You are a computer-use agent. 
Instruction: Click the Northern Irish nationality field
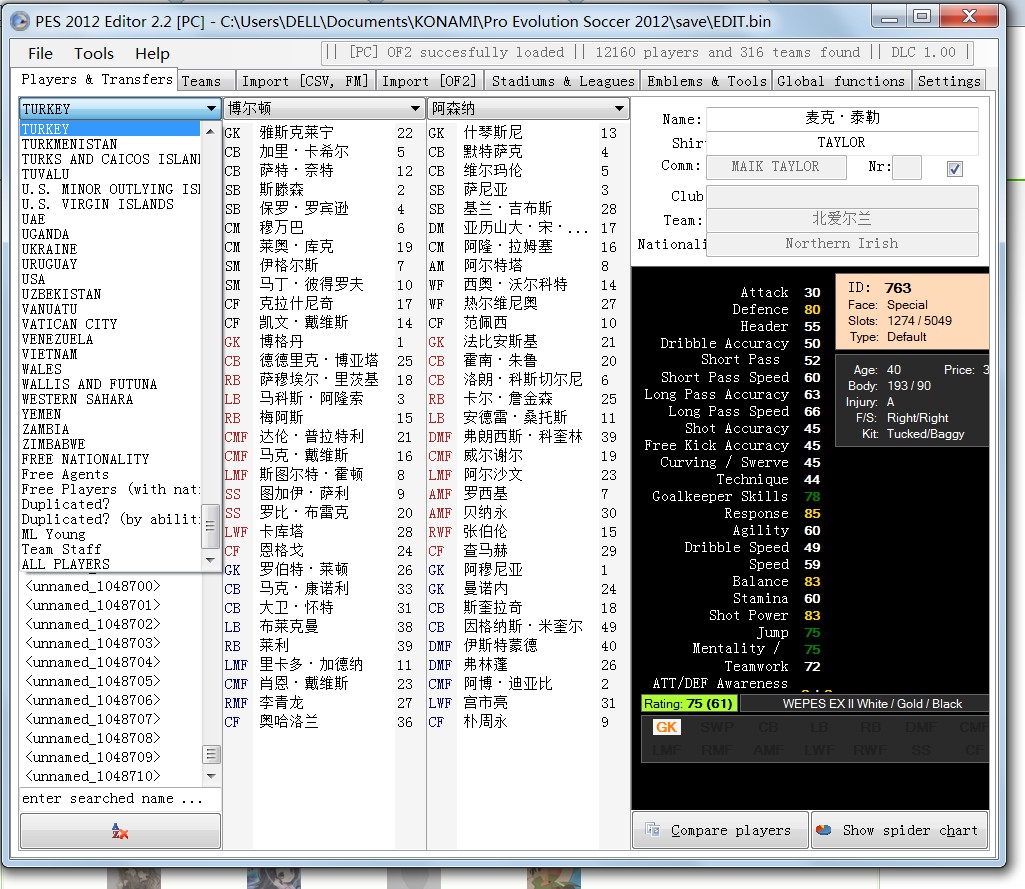(x=842, y=244)
